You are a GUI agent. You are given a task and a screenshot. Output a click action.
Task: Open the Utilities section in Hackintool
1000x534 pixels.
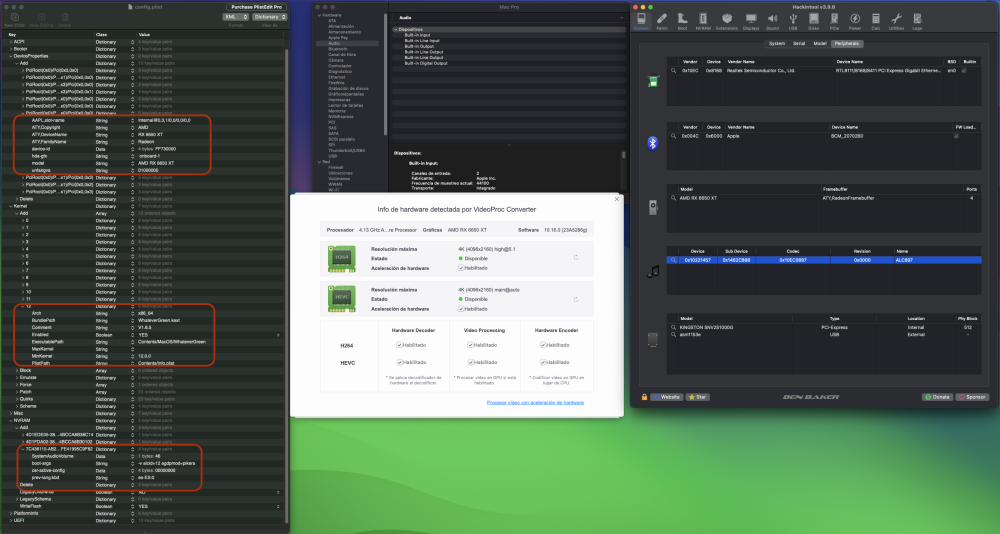896,21
